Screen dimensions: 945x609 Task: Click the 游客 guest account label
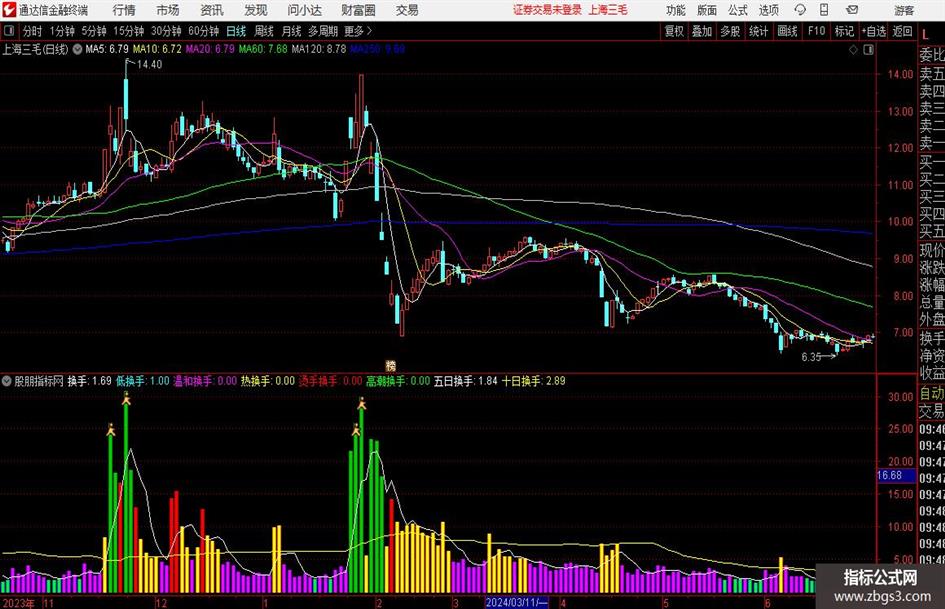904,10
